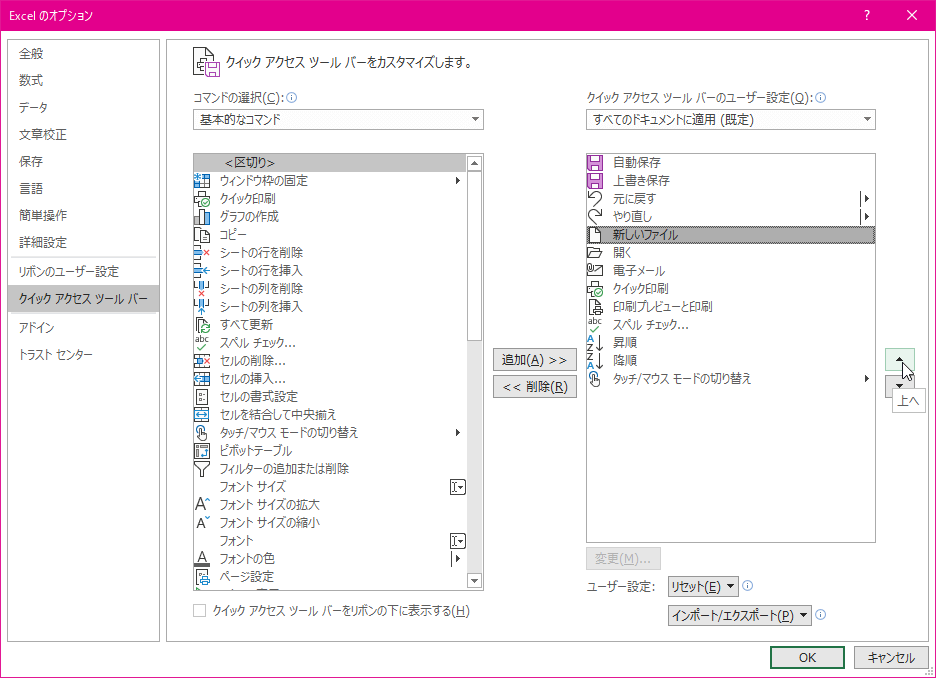Select 元に戻す undo icon

[x=595, y=199]
